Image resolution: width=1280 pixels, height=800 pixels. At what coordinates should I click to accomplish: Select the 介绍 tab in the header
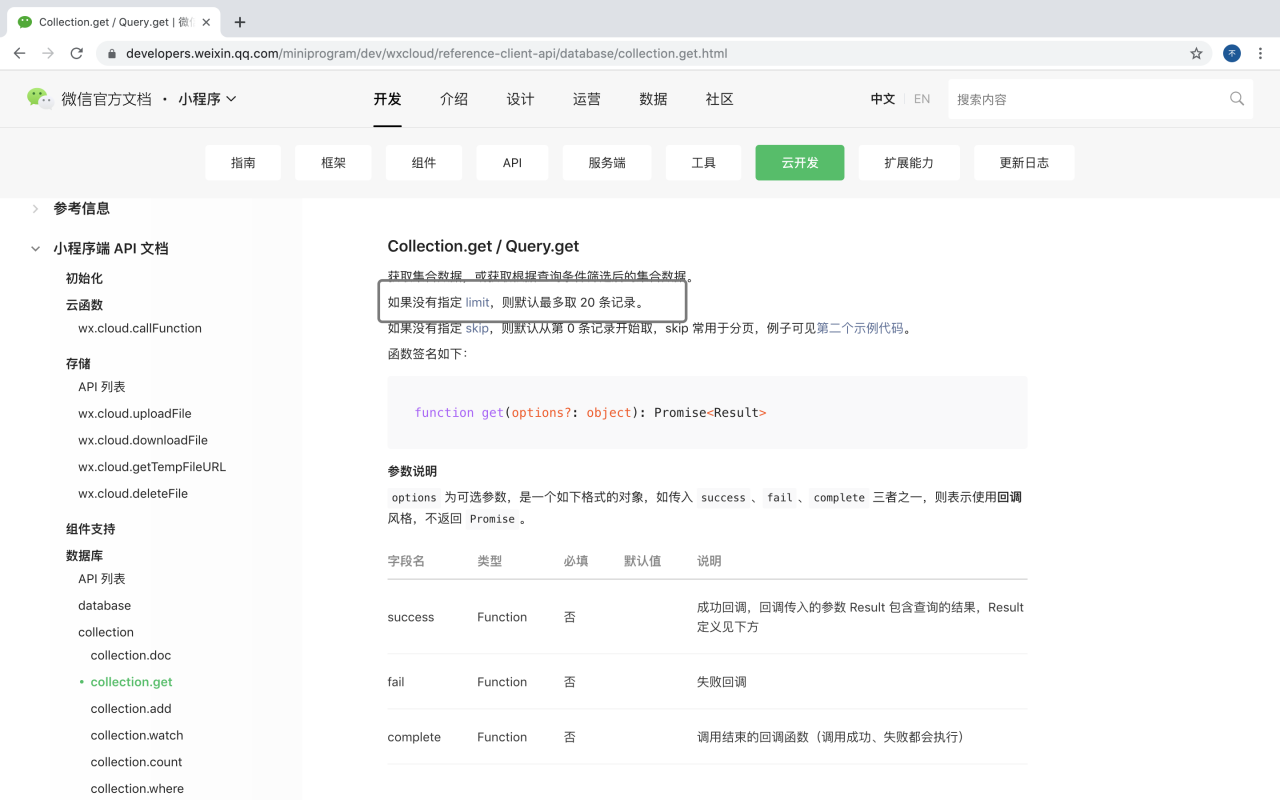pos(453,98)
